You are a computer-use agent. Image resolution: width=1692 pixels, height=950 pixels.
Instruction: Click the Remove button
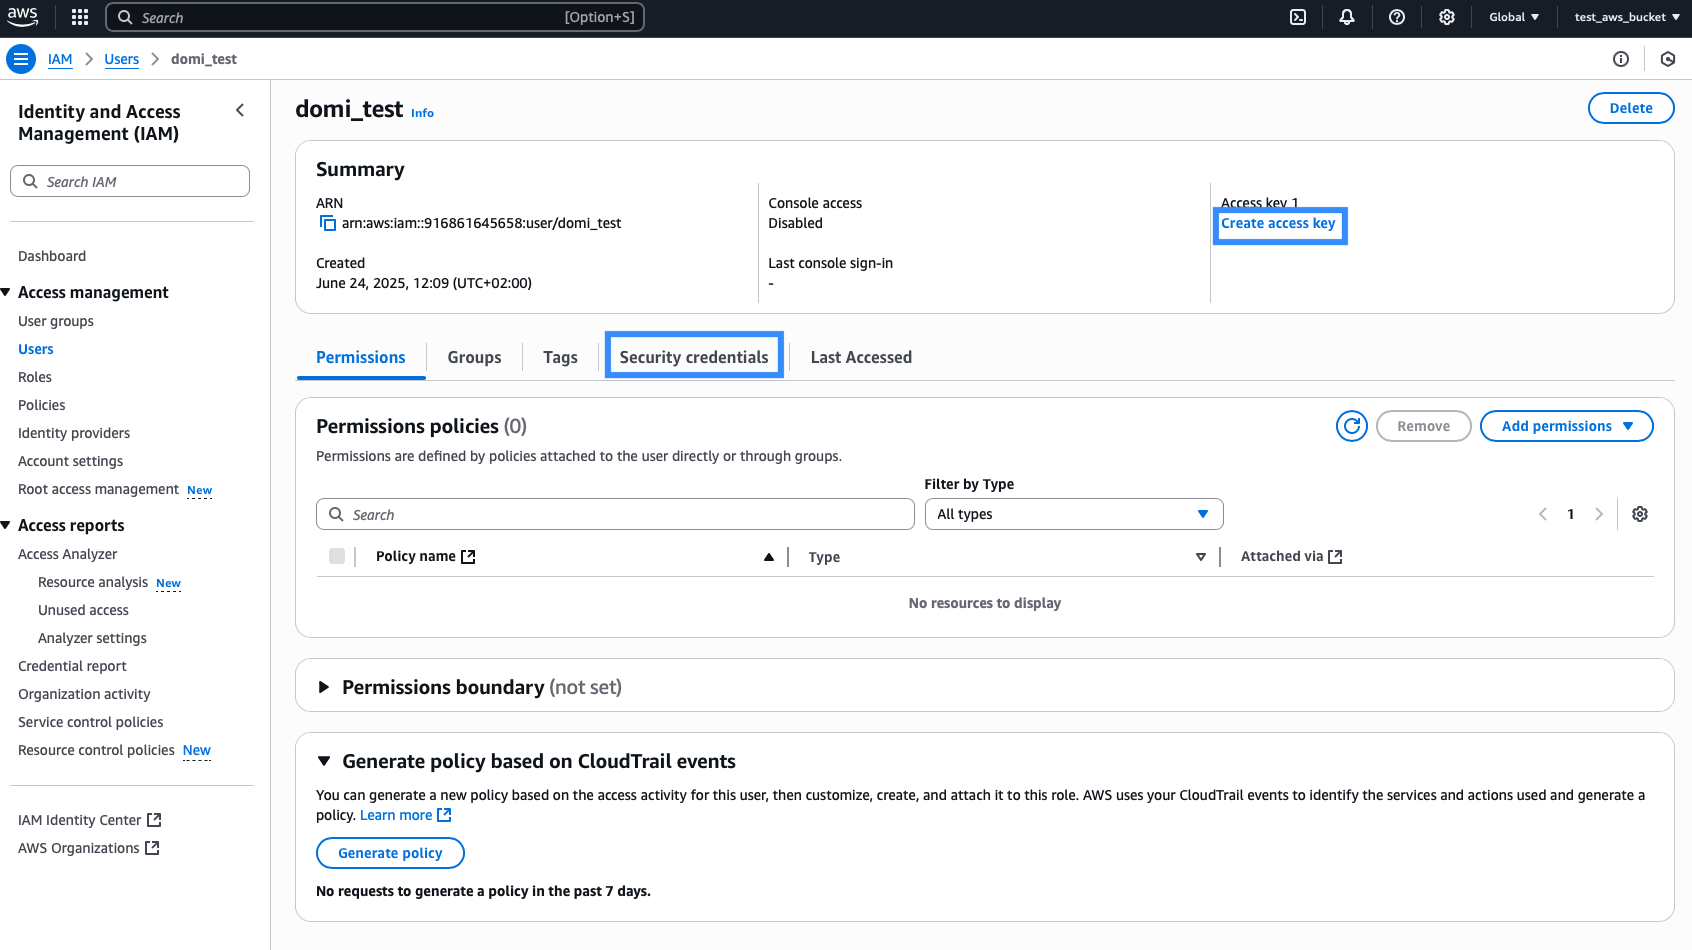[1423, 426]
